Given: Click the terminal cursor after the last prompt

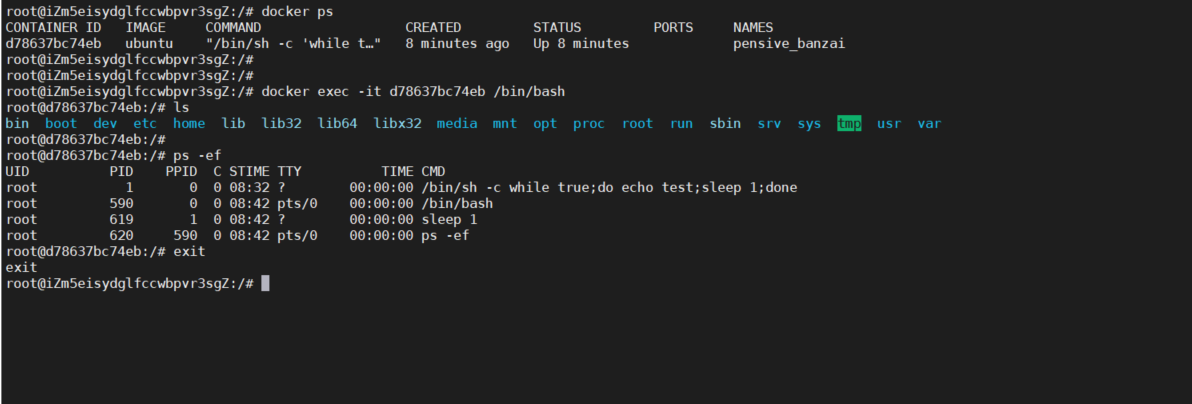Looking at the screenshot, I should (x=265, y=283).
